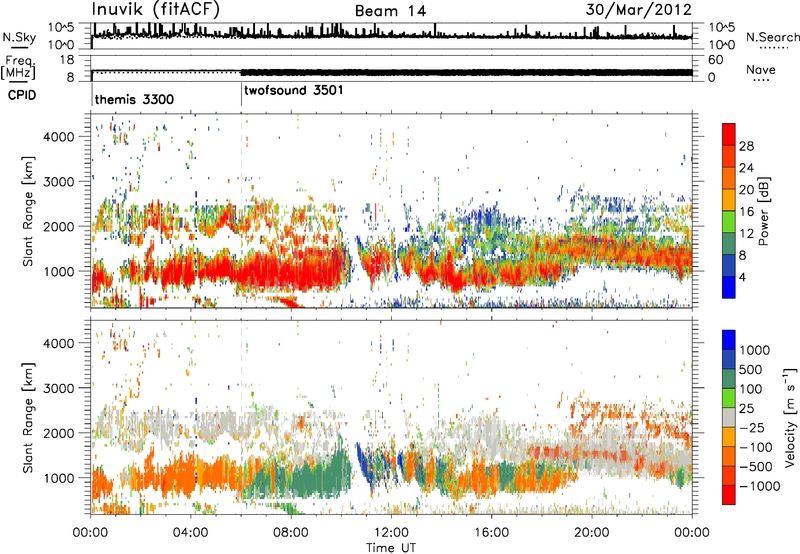Click the 'Beam 14' heading
Image resolution: width=800 pixels, height=554 pixels.
(390, 11)
